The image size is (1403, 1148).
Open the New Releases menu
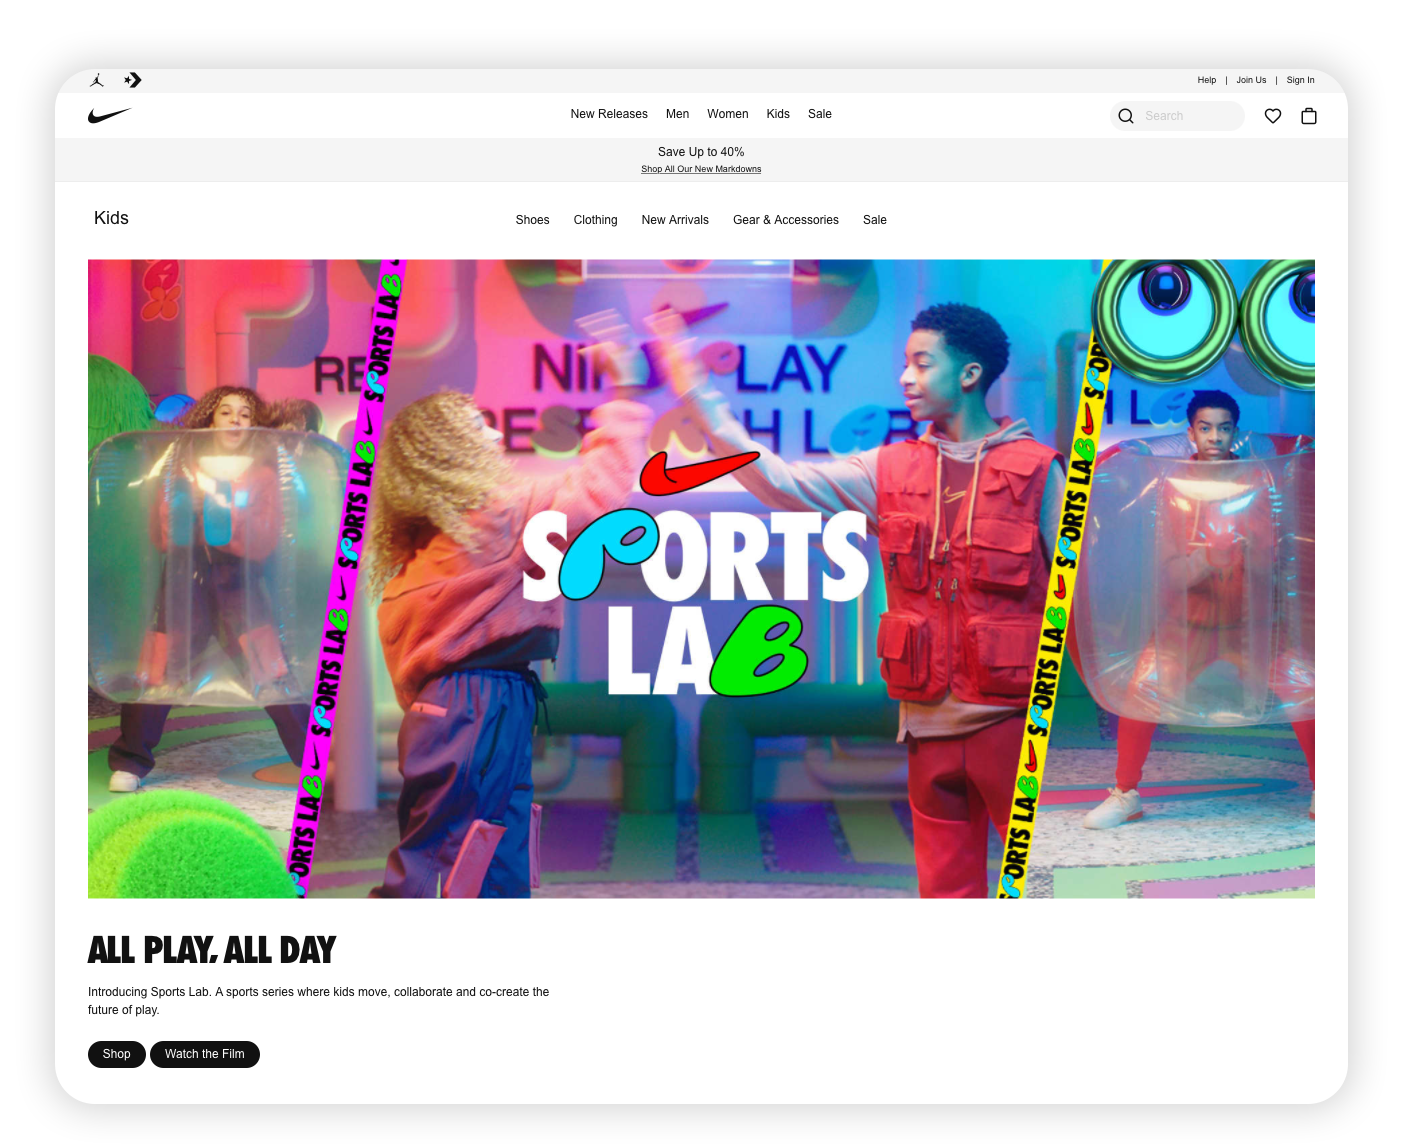coord(609,114)
